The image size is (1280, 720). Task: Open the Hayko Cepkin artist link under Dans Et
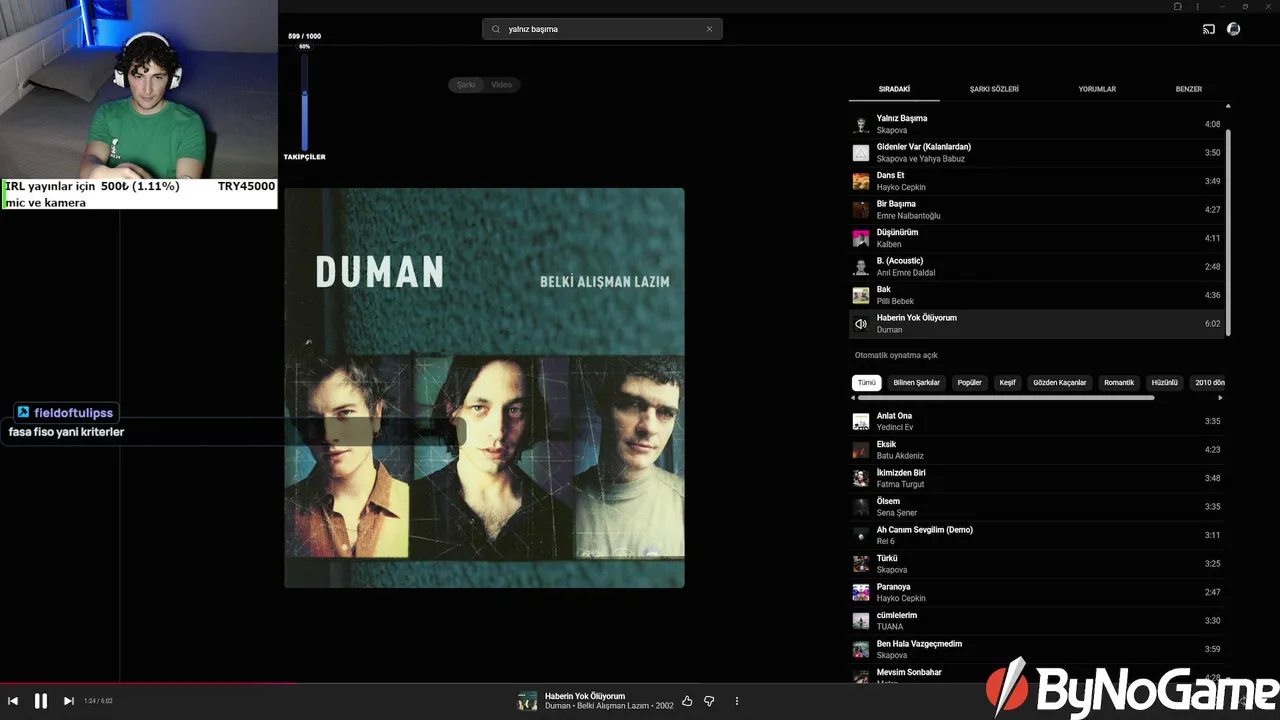coord(901,187)
